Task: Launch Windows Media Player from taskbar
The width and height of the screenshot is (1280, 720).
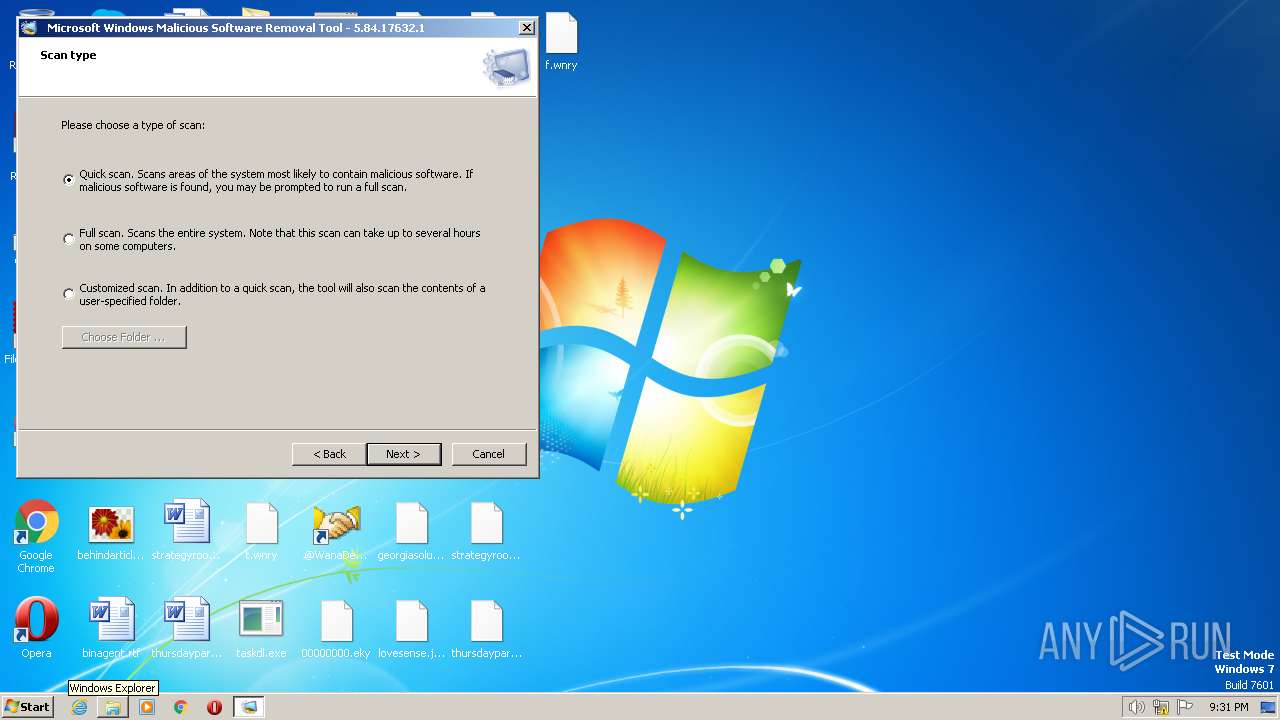Action: click(147, 707)
